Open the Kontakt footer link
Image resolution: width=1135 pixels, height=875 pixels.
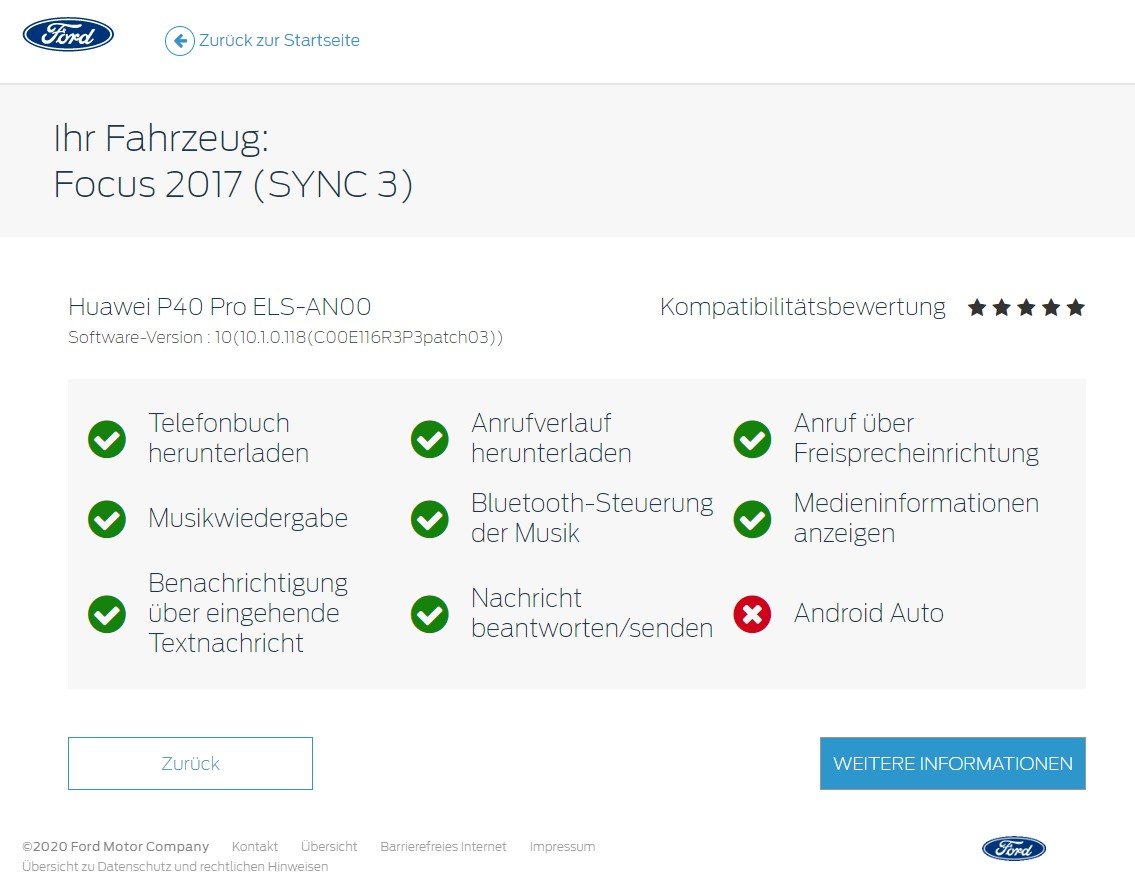[255, 847]
